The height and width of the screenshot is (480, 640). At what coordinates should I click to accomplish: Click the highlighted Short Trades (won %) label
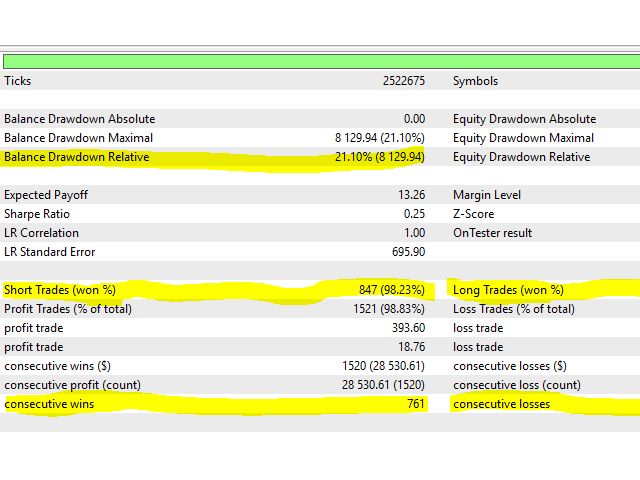[x=60, y=290]
